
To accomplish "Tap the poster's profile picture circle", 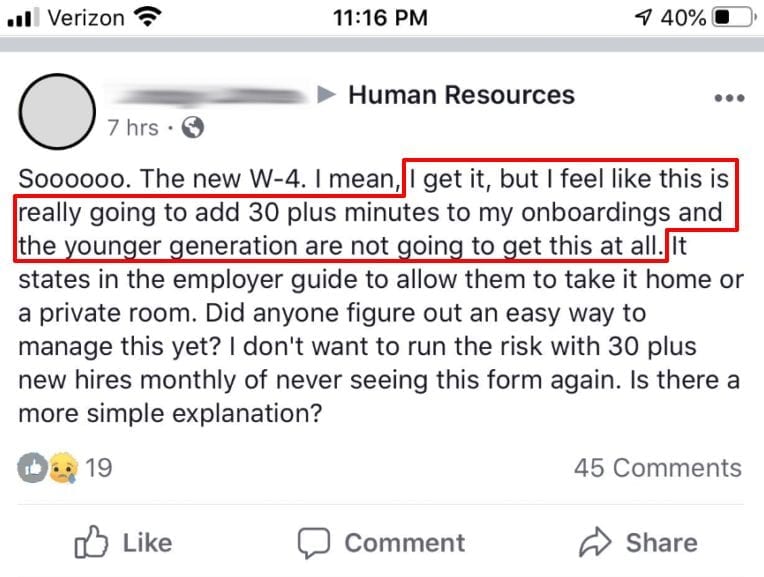I will coord(57,111).
